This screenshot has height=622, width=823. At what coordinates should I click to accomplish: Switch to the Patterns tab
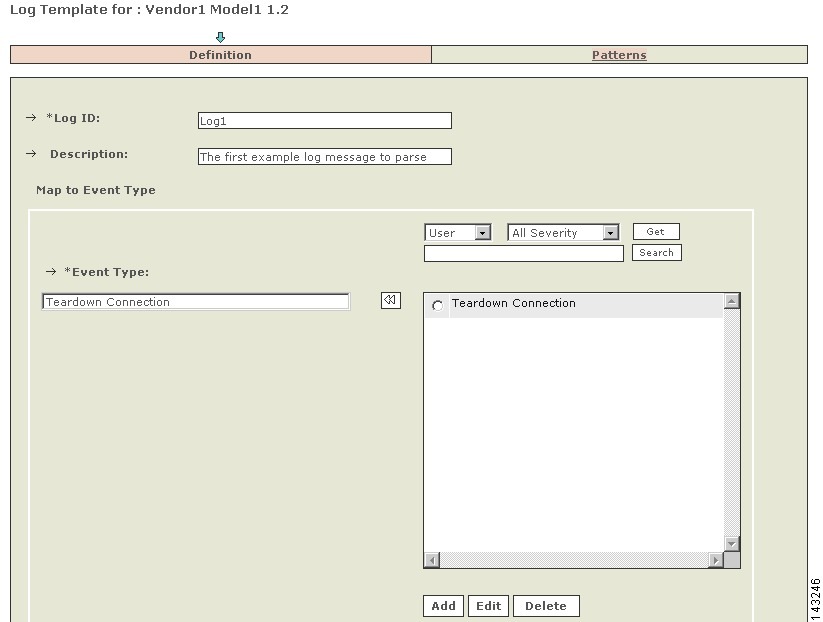(x=619, y=55)
